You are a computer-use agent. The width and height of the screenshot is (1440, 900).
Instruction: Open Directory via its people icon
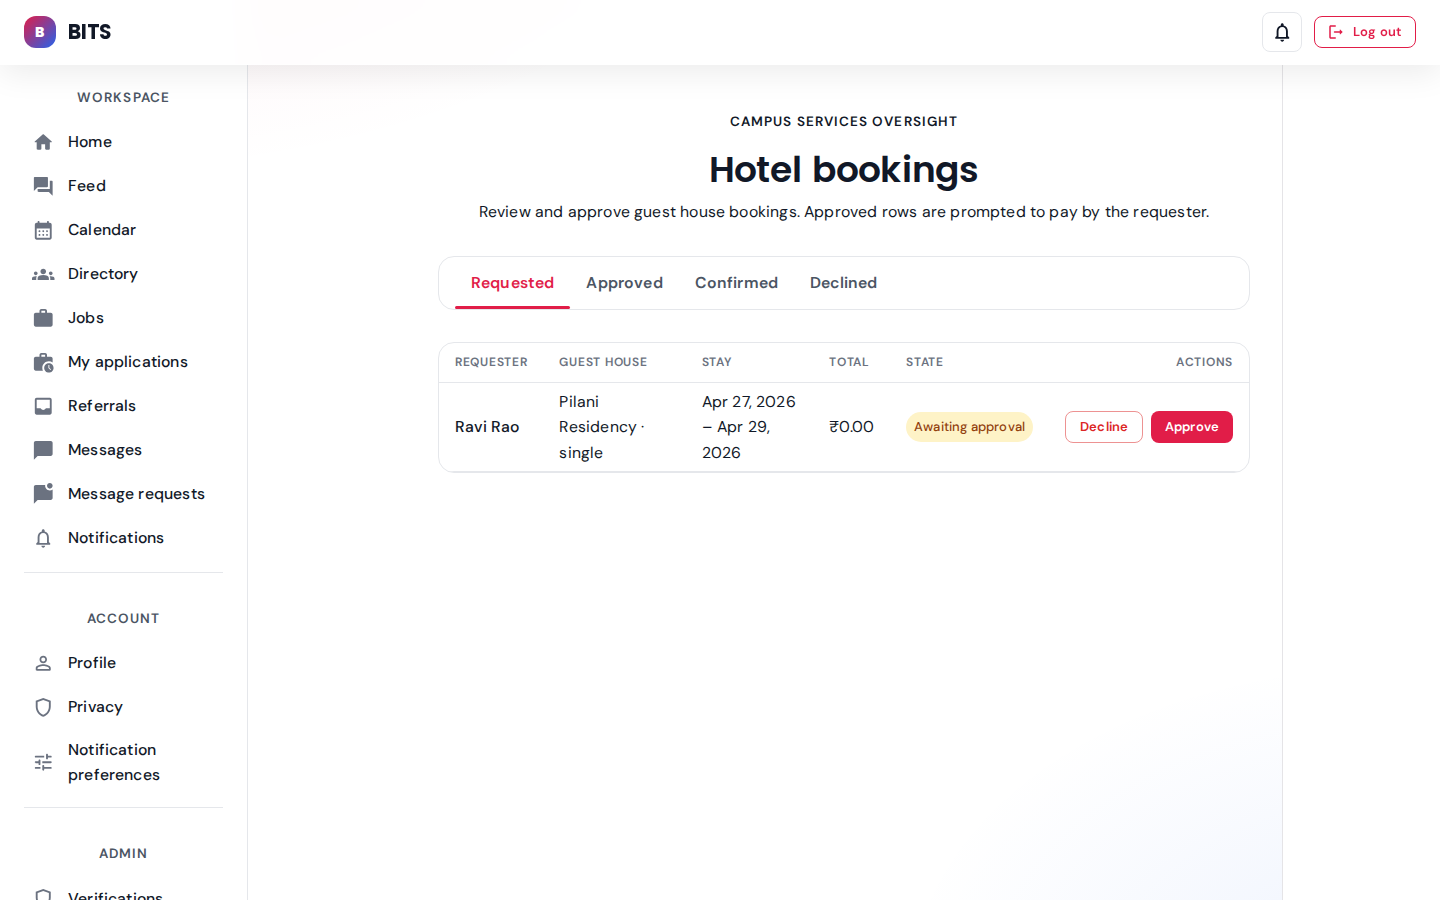click(x=43, y=274)
